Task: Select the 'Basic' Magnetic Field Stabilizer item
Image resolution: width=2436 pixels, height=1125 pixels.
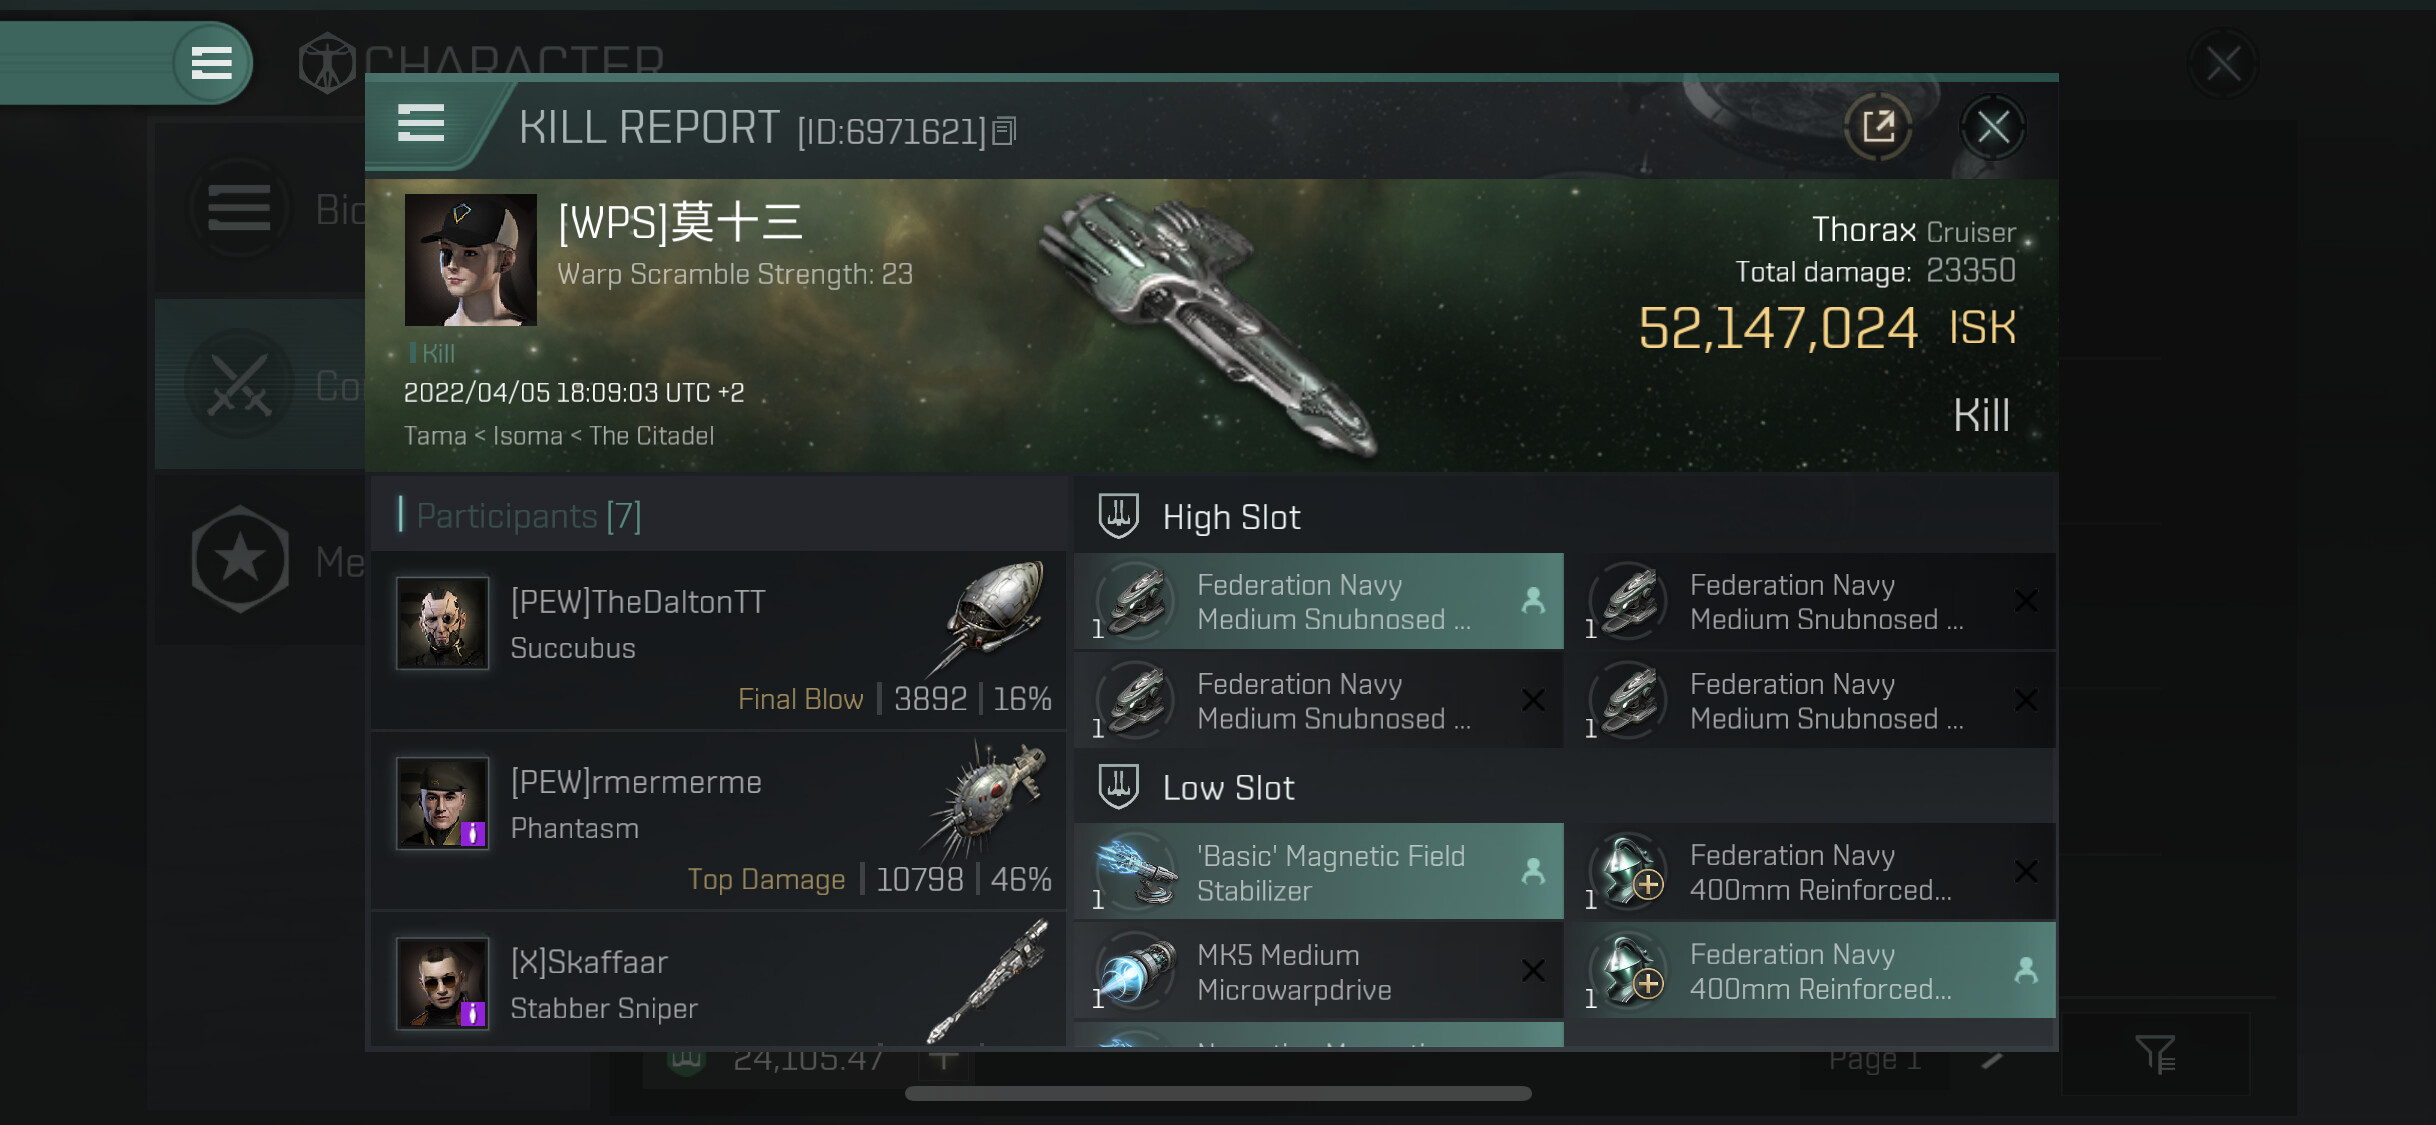Action: pyautogui.click(x=1318, y=872)
